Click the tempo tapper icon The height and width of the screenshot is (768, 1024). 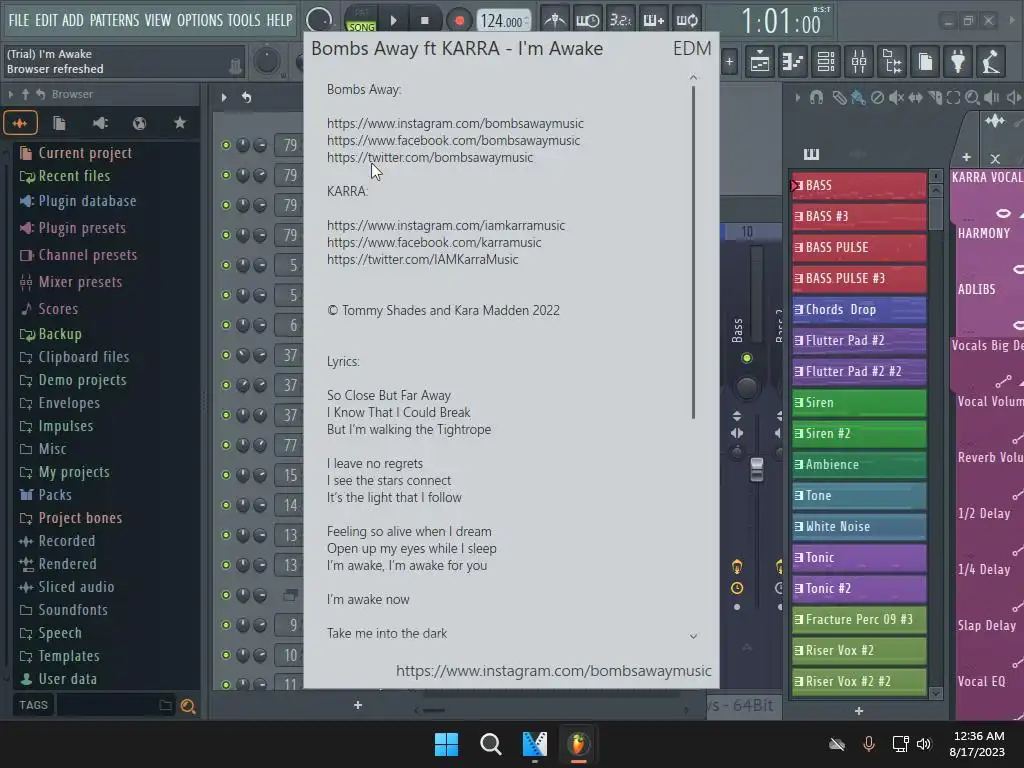pos(991,62)
